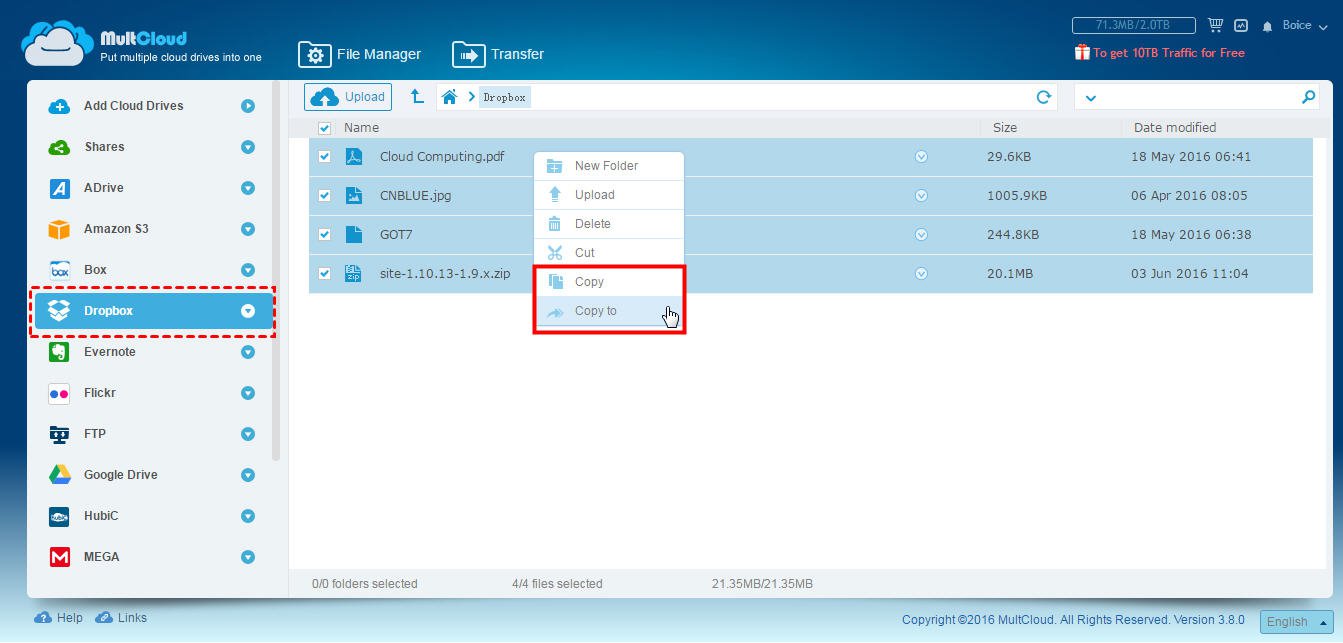Open the File Manager gear icon
The width and height of the screenshot is (1343, 643).
315,54
